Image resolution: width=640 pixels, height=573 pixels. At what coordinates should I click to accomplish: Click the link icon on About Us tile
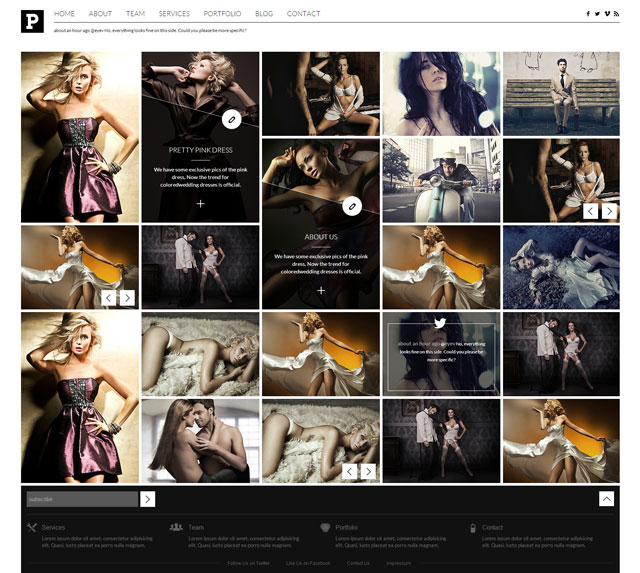coord(351,206)
